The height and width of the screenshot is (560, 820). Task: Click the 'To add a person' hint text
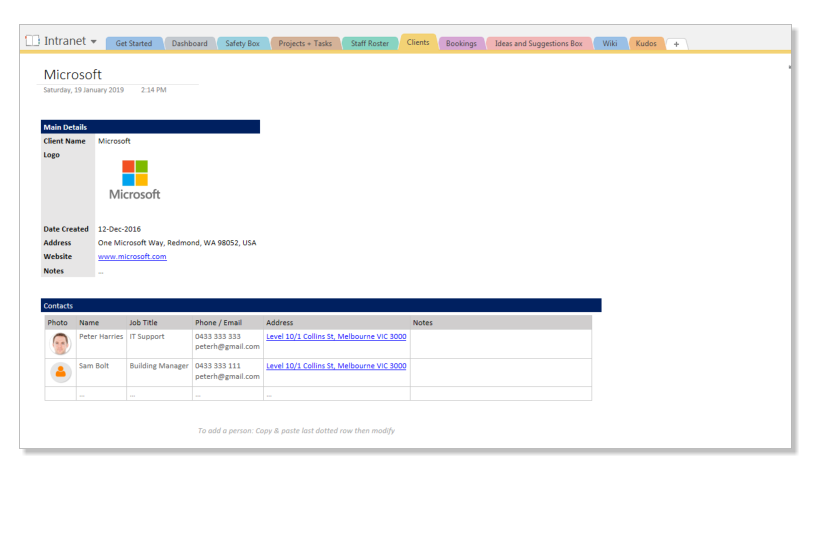(296, 431)
